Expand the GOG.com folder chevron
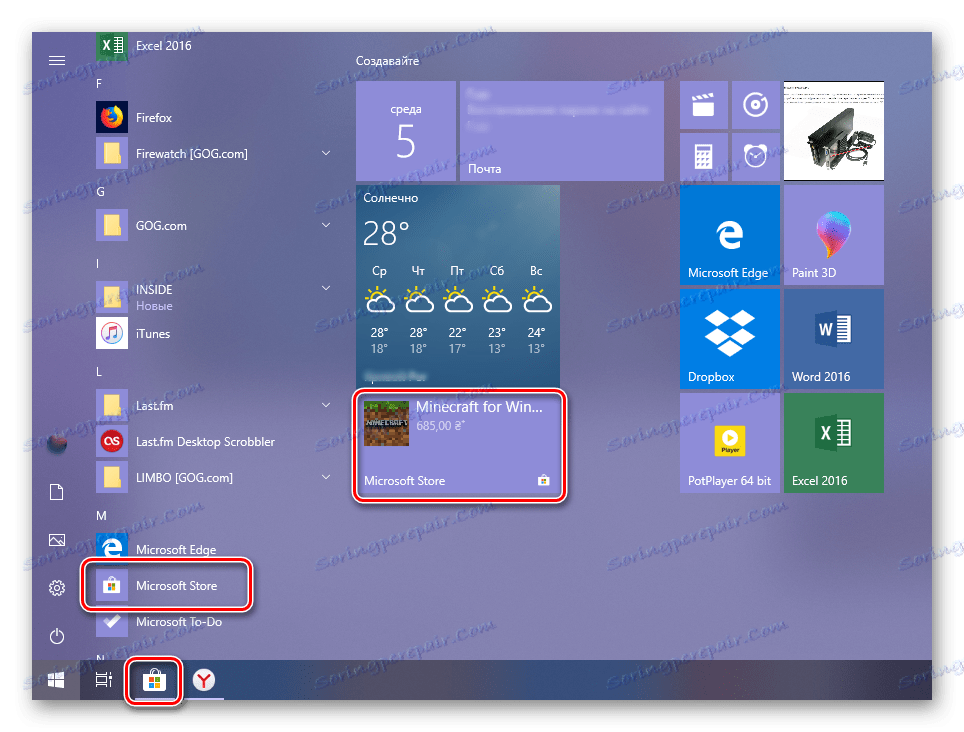964x732 pixels. tap(326, 225)
